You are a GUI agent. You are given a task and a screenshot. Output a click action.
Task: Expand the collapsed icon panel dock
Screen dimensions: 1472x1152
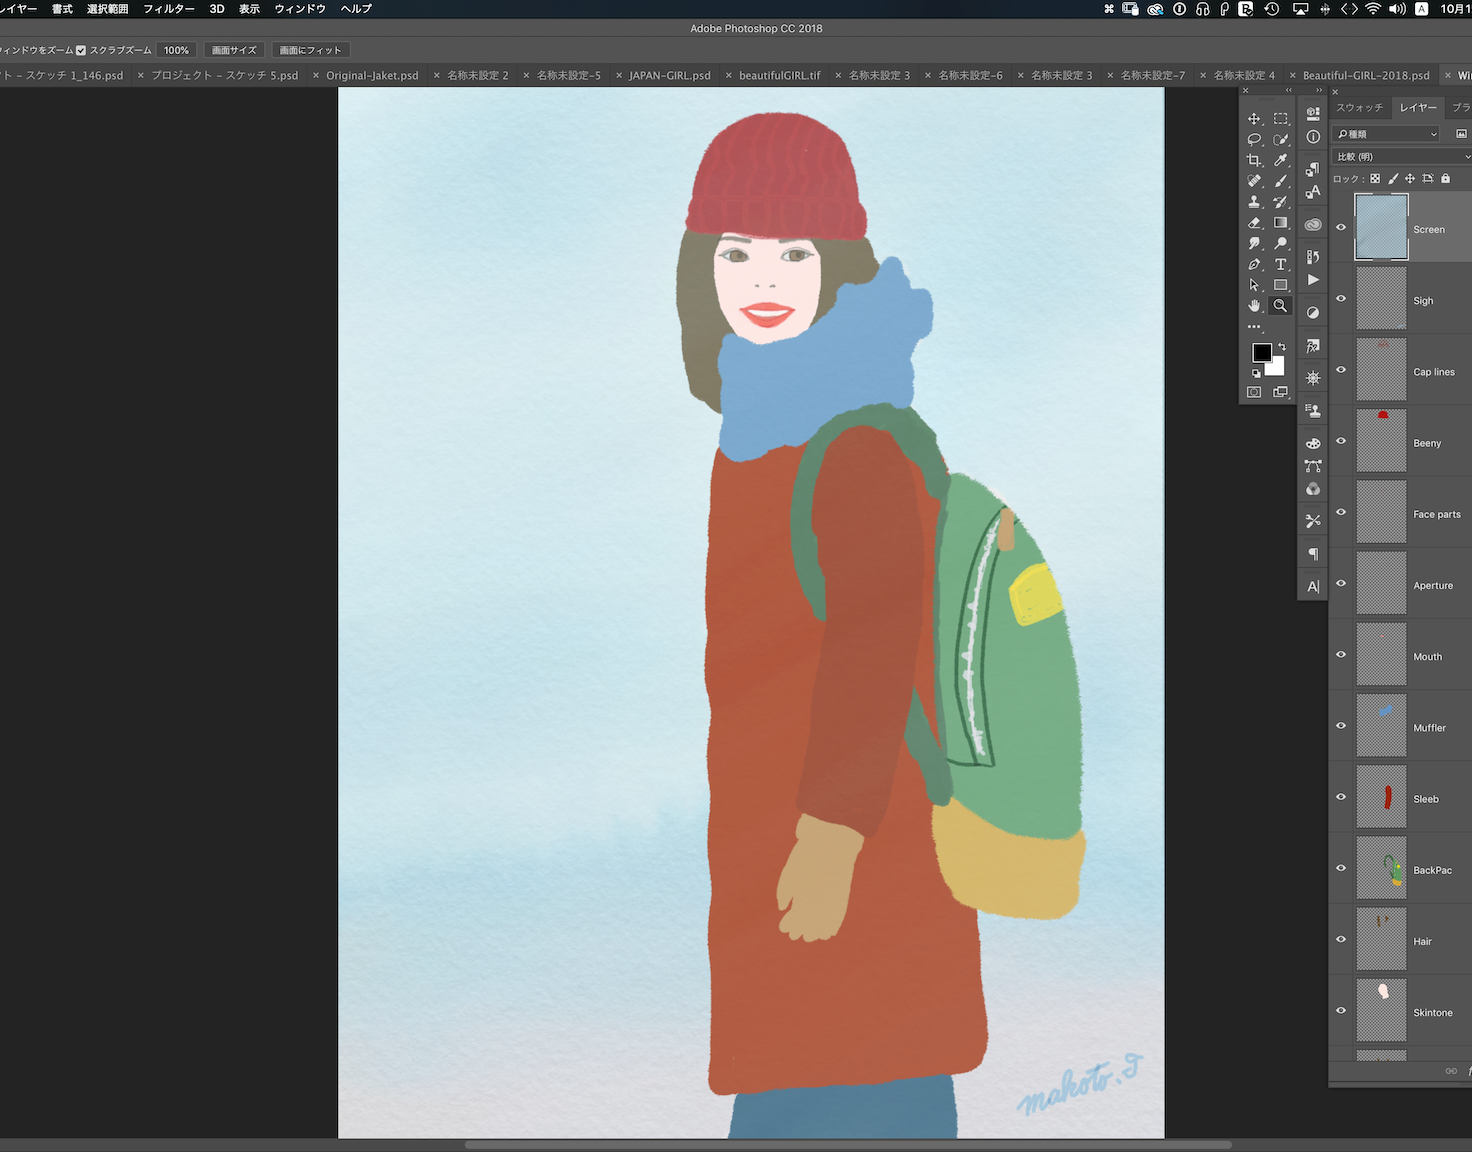(1318, 91)
